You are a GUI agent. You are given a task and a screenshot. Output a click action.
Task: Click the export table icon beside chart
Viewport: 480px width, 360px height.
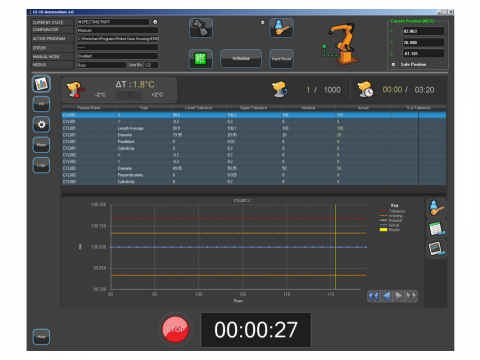(436, 228)
